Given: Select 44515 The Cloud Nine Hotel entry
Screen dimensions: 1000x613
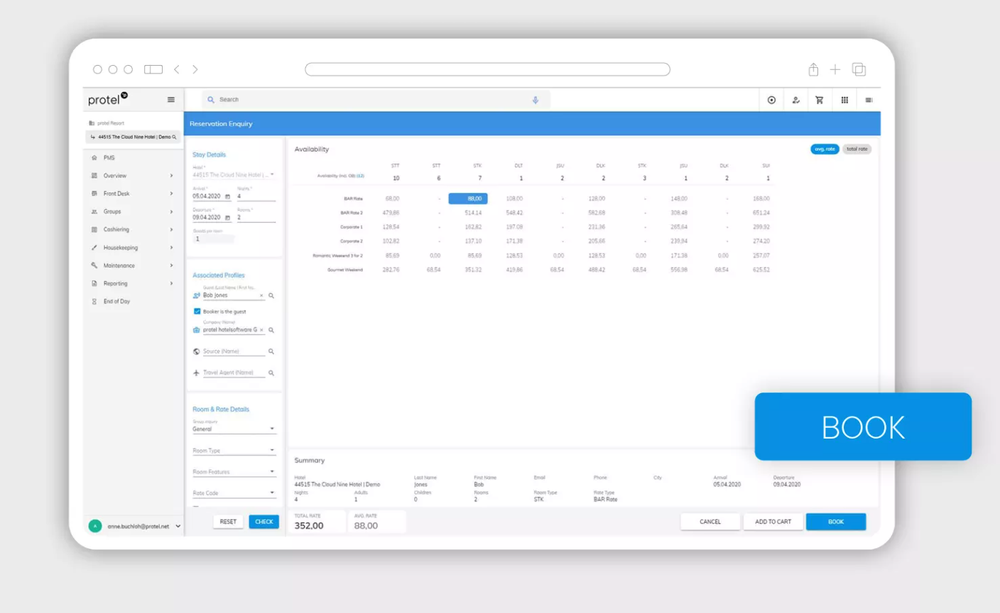Looking at the screenshot, I should point(134,137).
